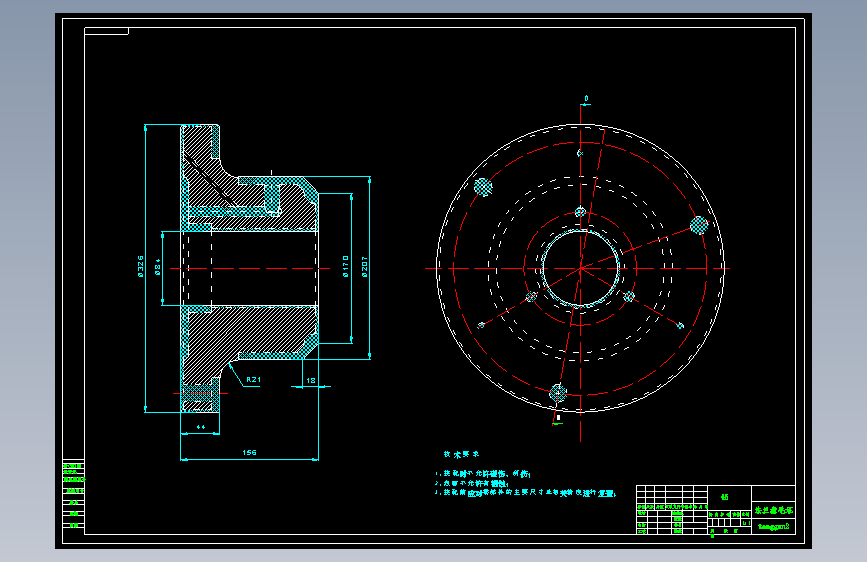Select the tangpan2 drawing name in title block
867x562 pixels.
[774, 527]
